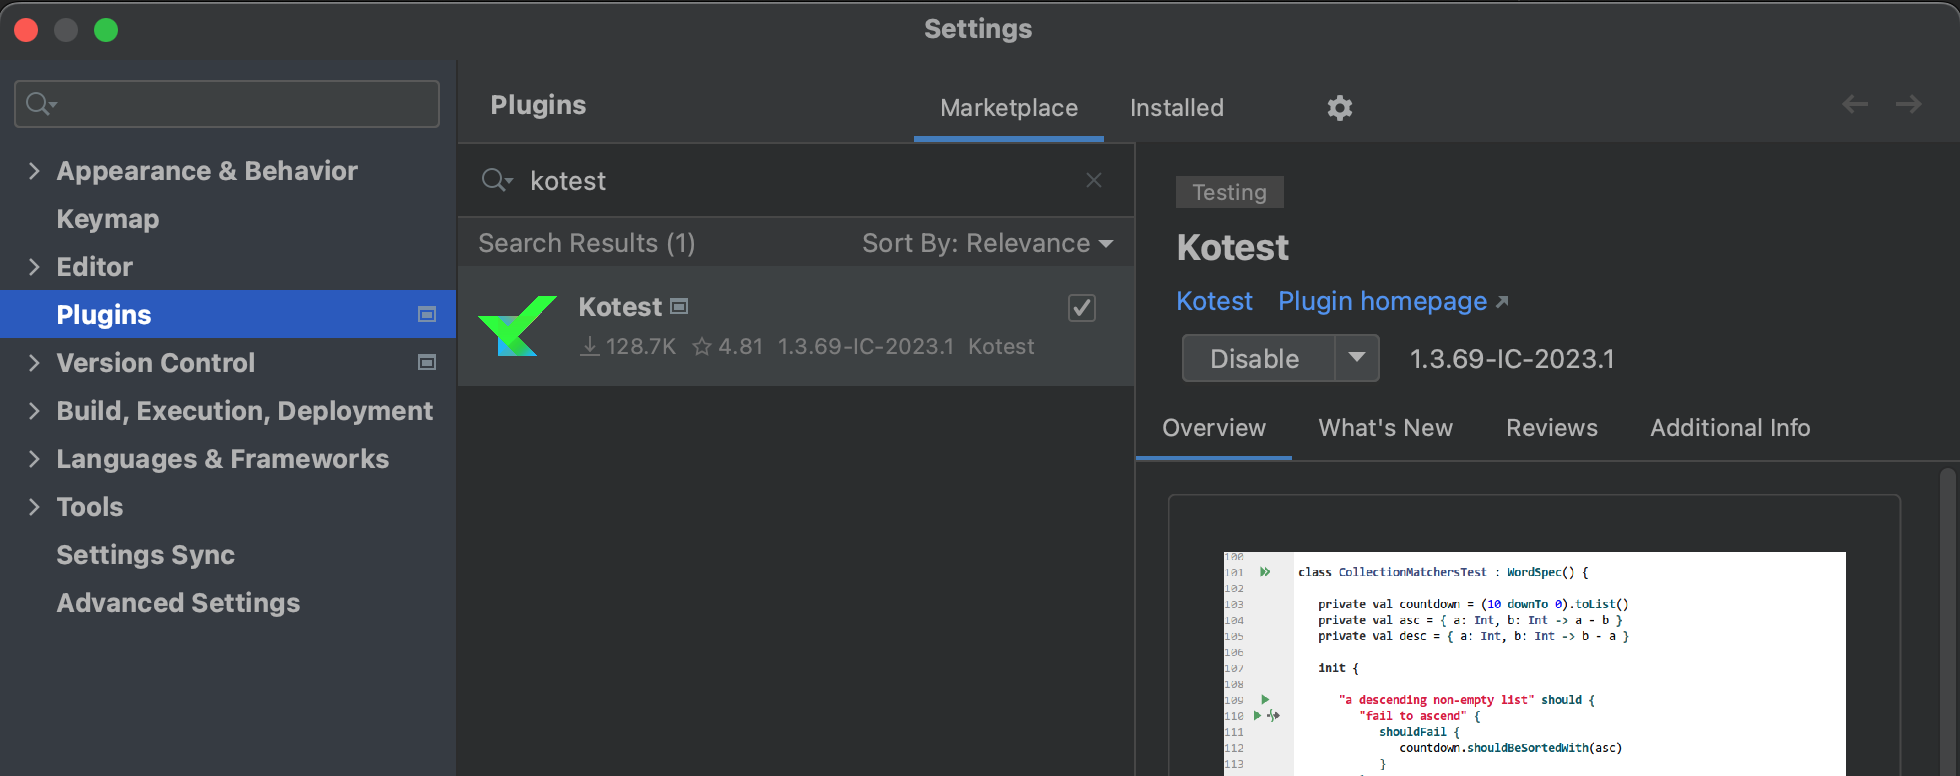Open the What's New tab
Image resolution: width=1960 pixels, height=776 pixels.
[x=1386, y=428]
